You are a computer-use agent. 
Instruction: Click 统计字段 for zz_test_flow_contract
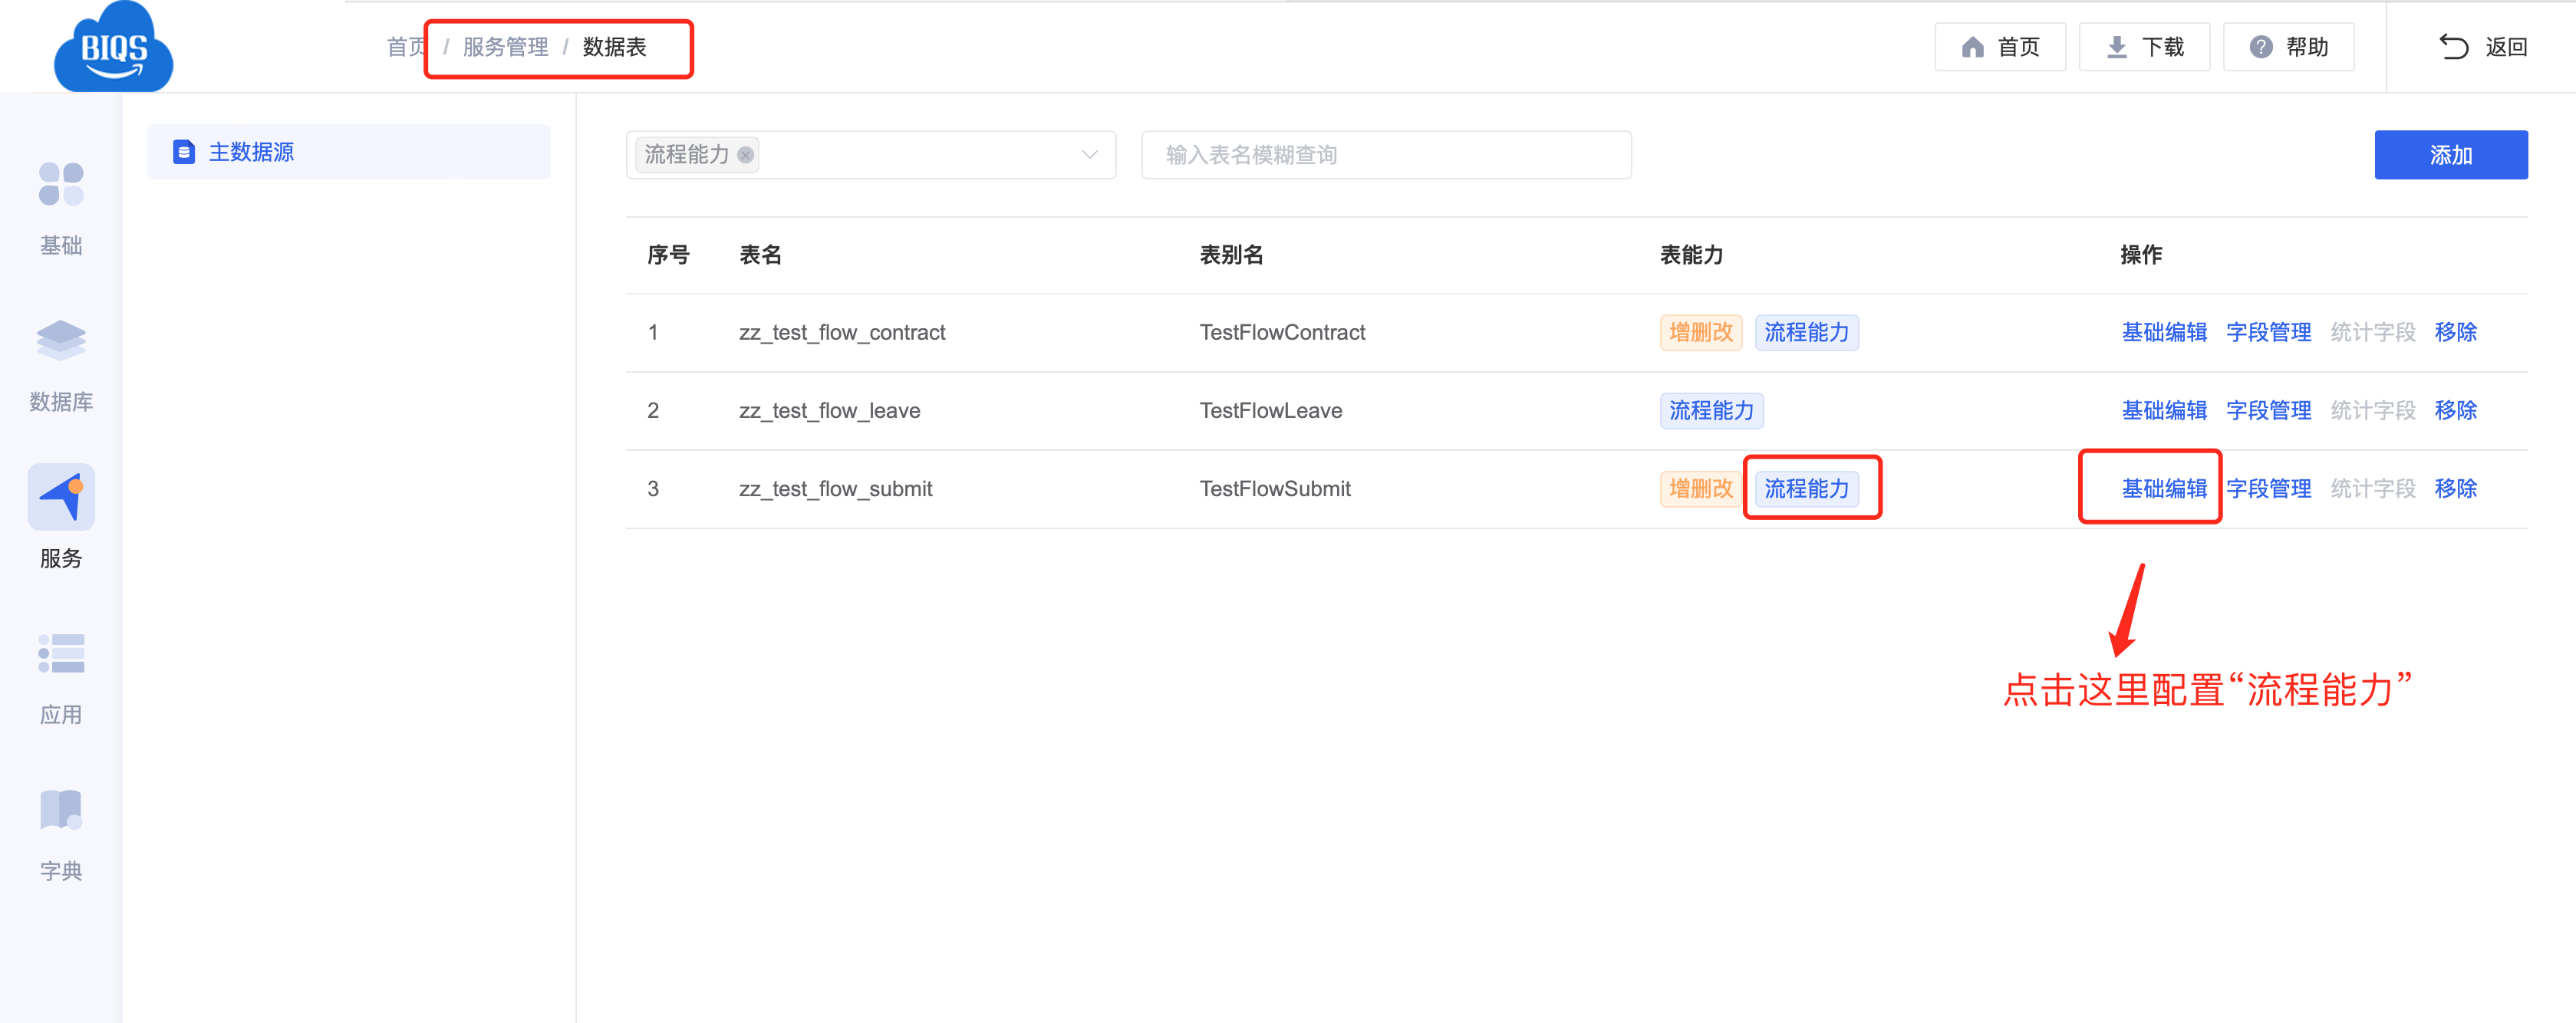tap(2372, 332)
